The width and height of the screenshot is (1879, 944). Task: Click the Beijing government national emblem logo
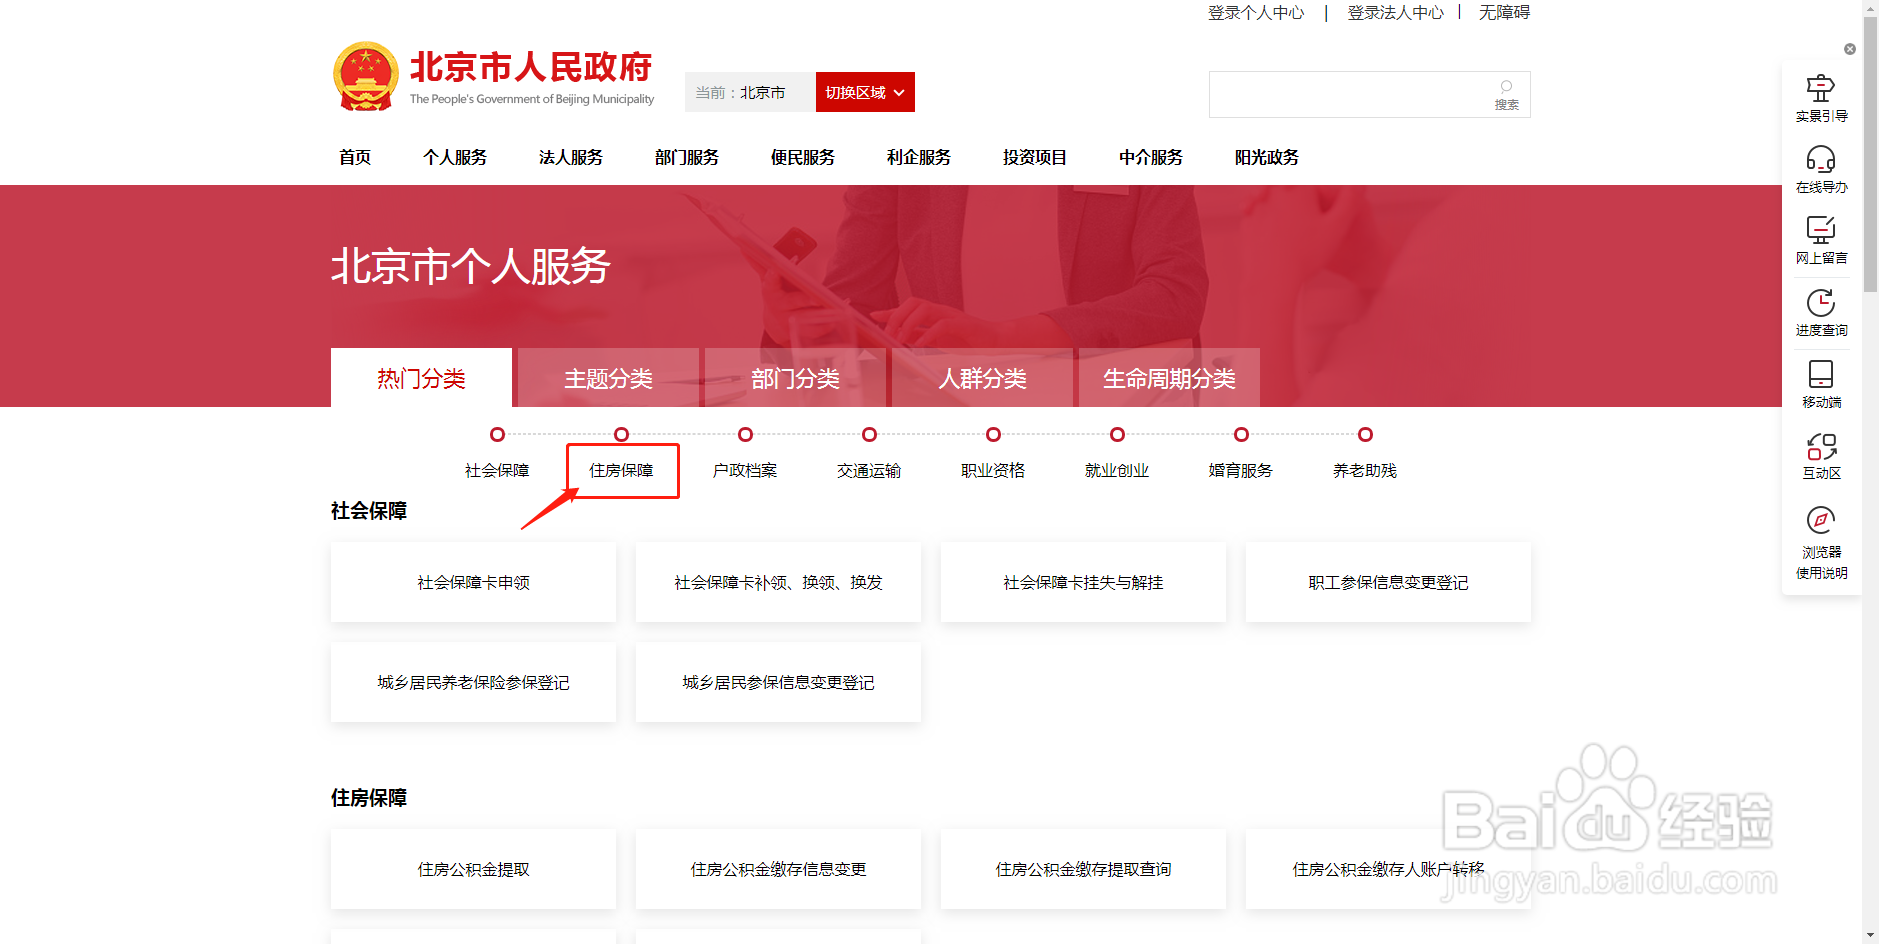pyautogui.click(x=365, y=75)
